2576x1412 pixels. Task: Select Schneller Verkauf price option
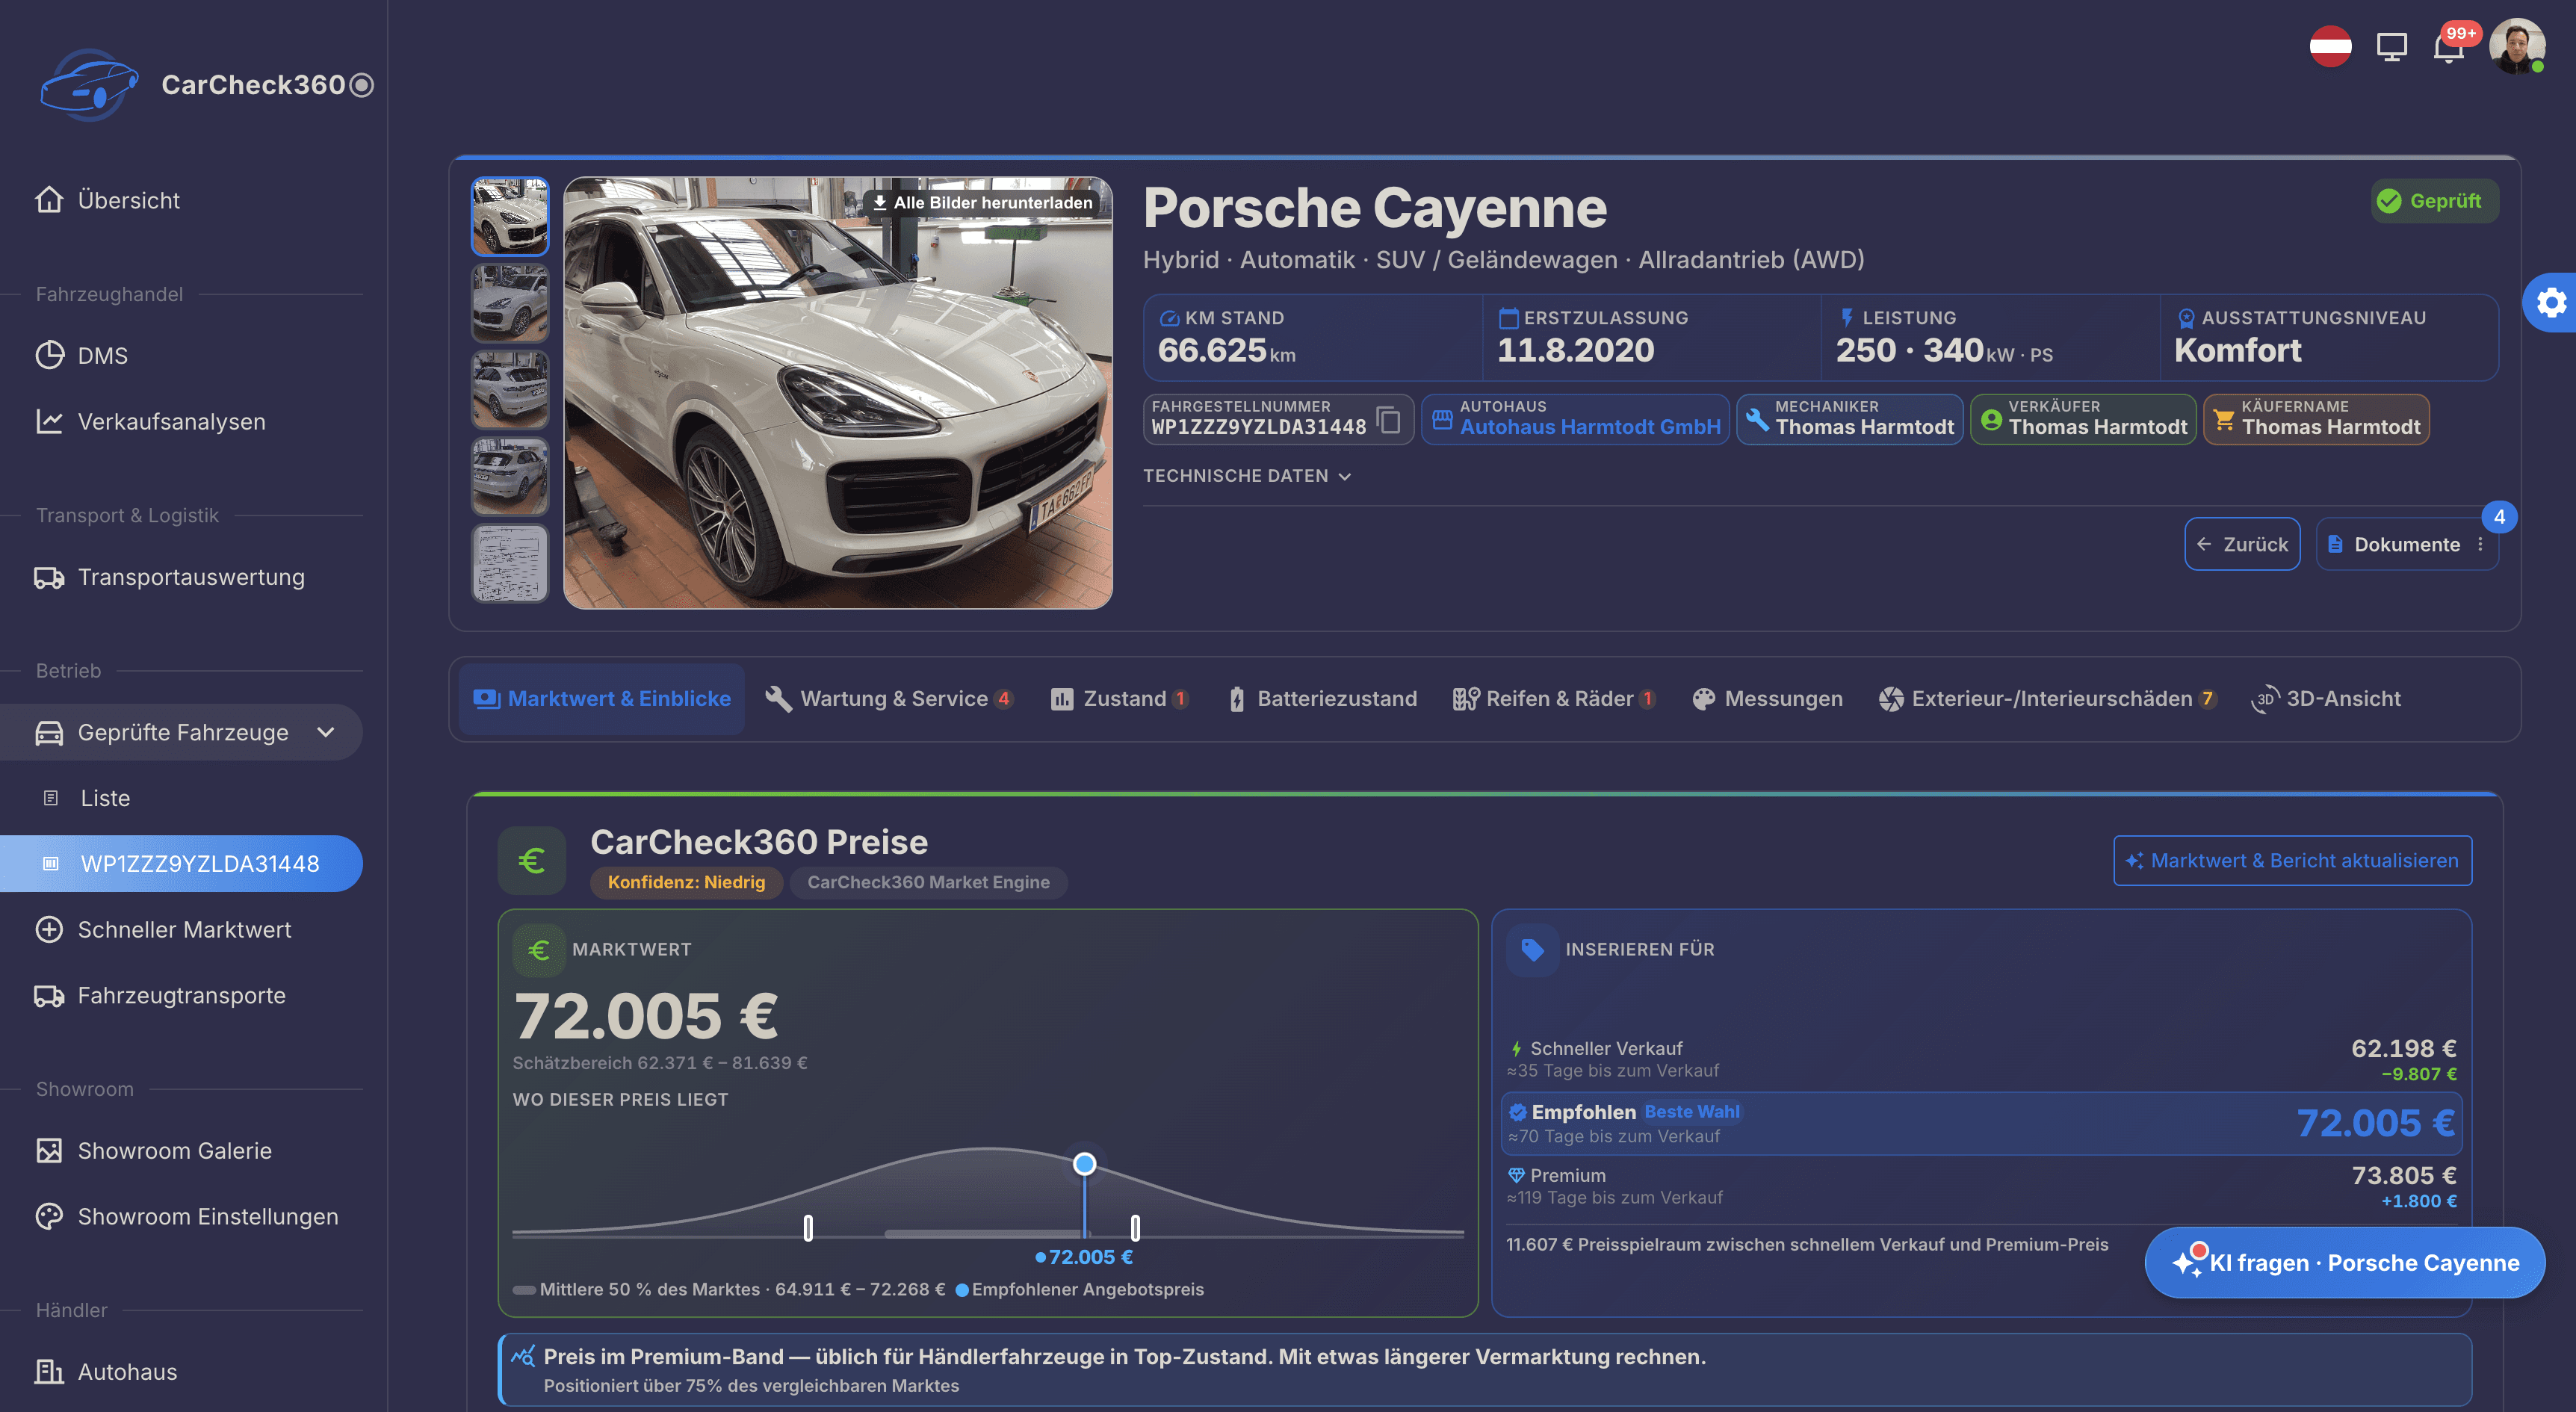pos(1981,1059)
